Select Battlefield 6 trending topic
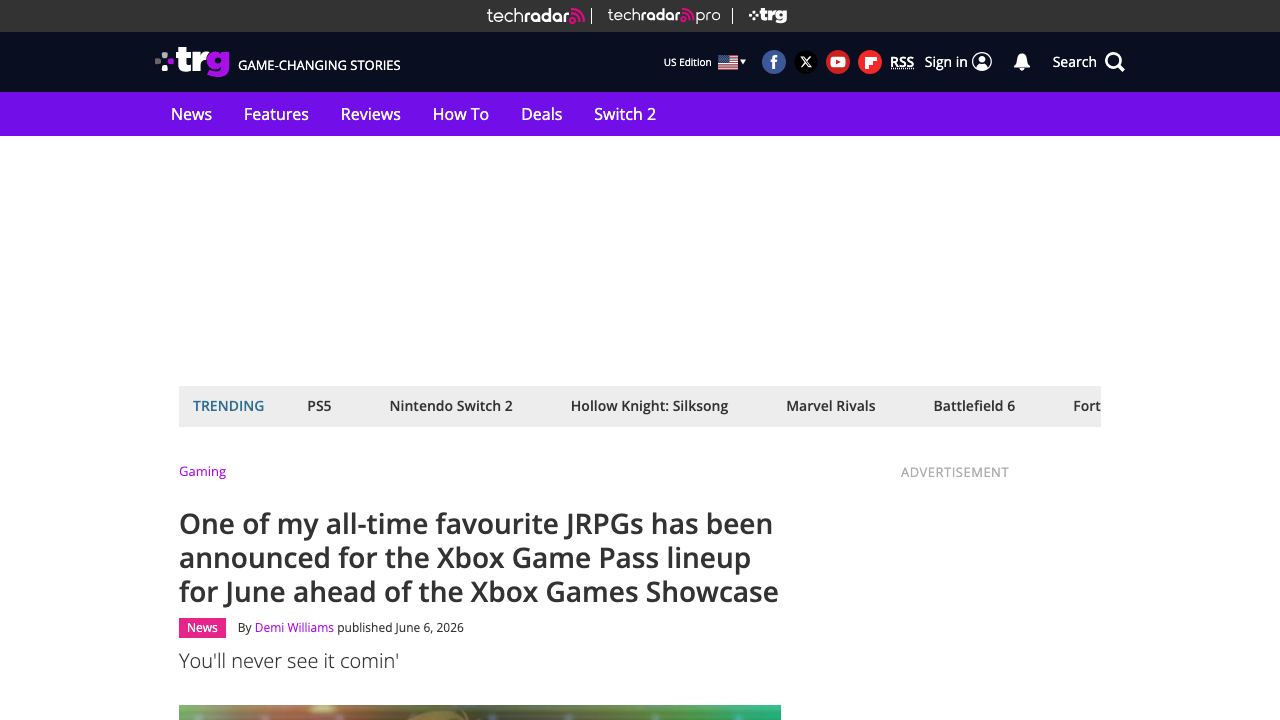This screenshot has width=1280, height=720. click(x=974, y=406)
